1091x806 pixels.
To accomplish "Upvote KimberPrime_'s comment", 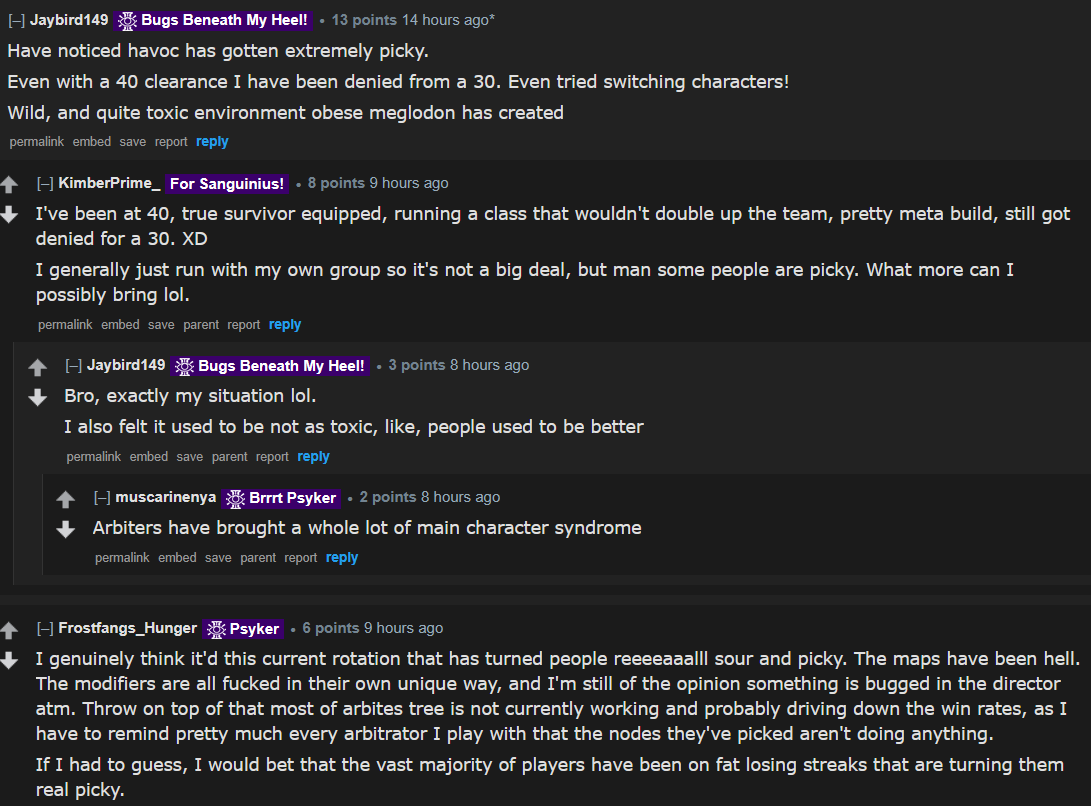I will (9, 184).
